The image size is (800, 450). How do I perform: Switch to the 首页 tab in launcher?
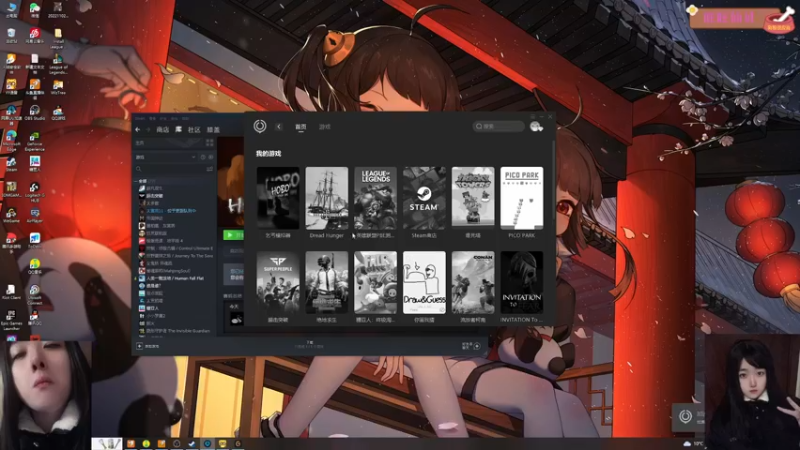tap(301, 127)
